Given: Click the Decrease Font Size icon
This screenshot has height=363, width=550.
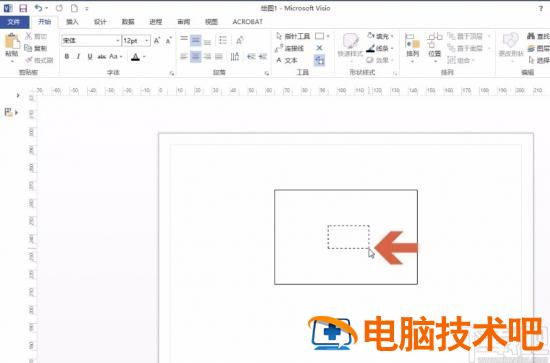Looking at the screenshot, I should tap(168, 41).
